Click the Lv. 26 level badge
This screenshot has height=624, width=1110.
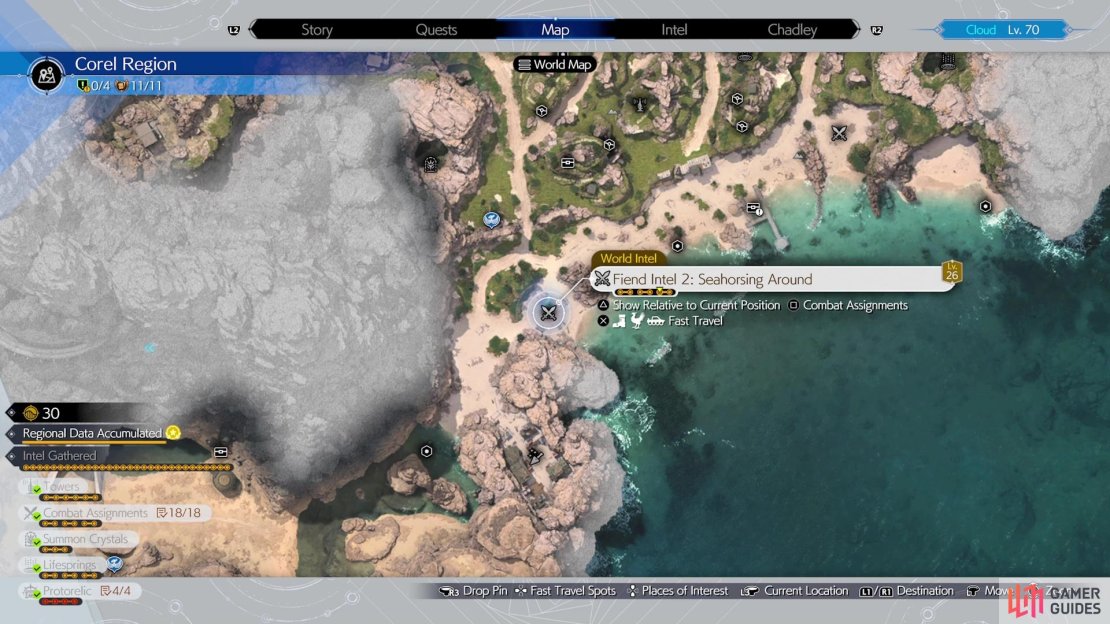951,272
